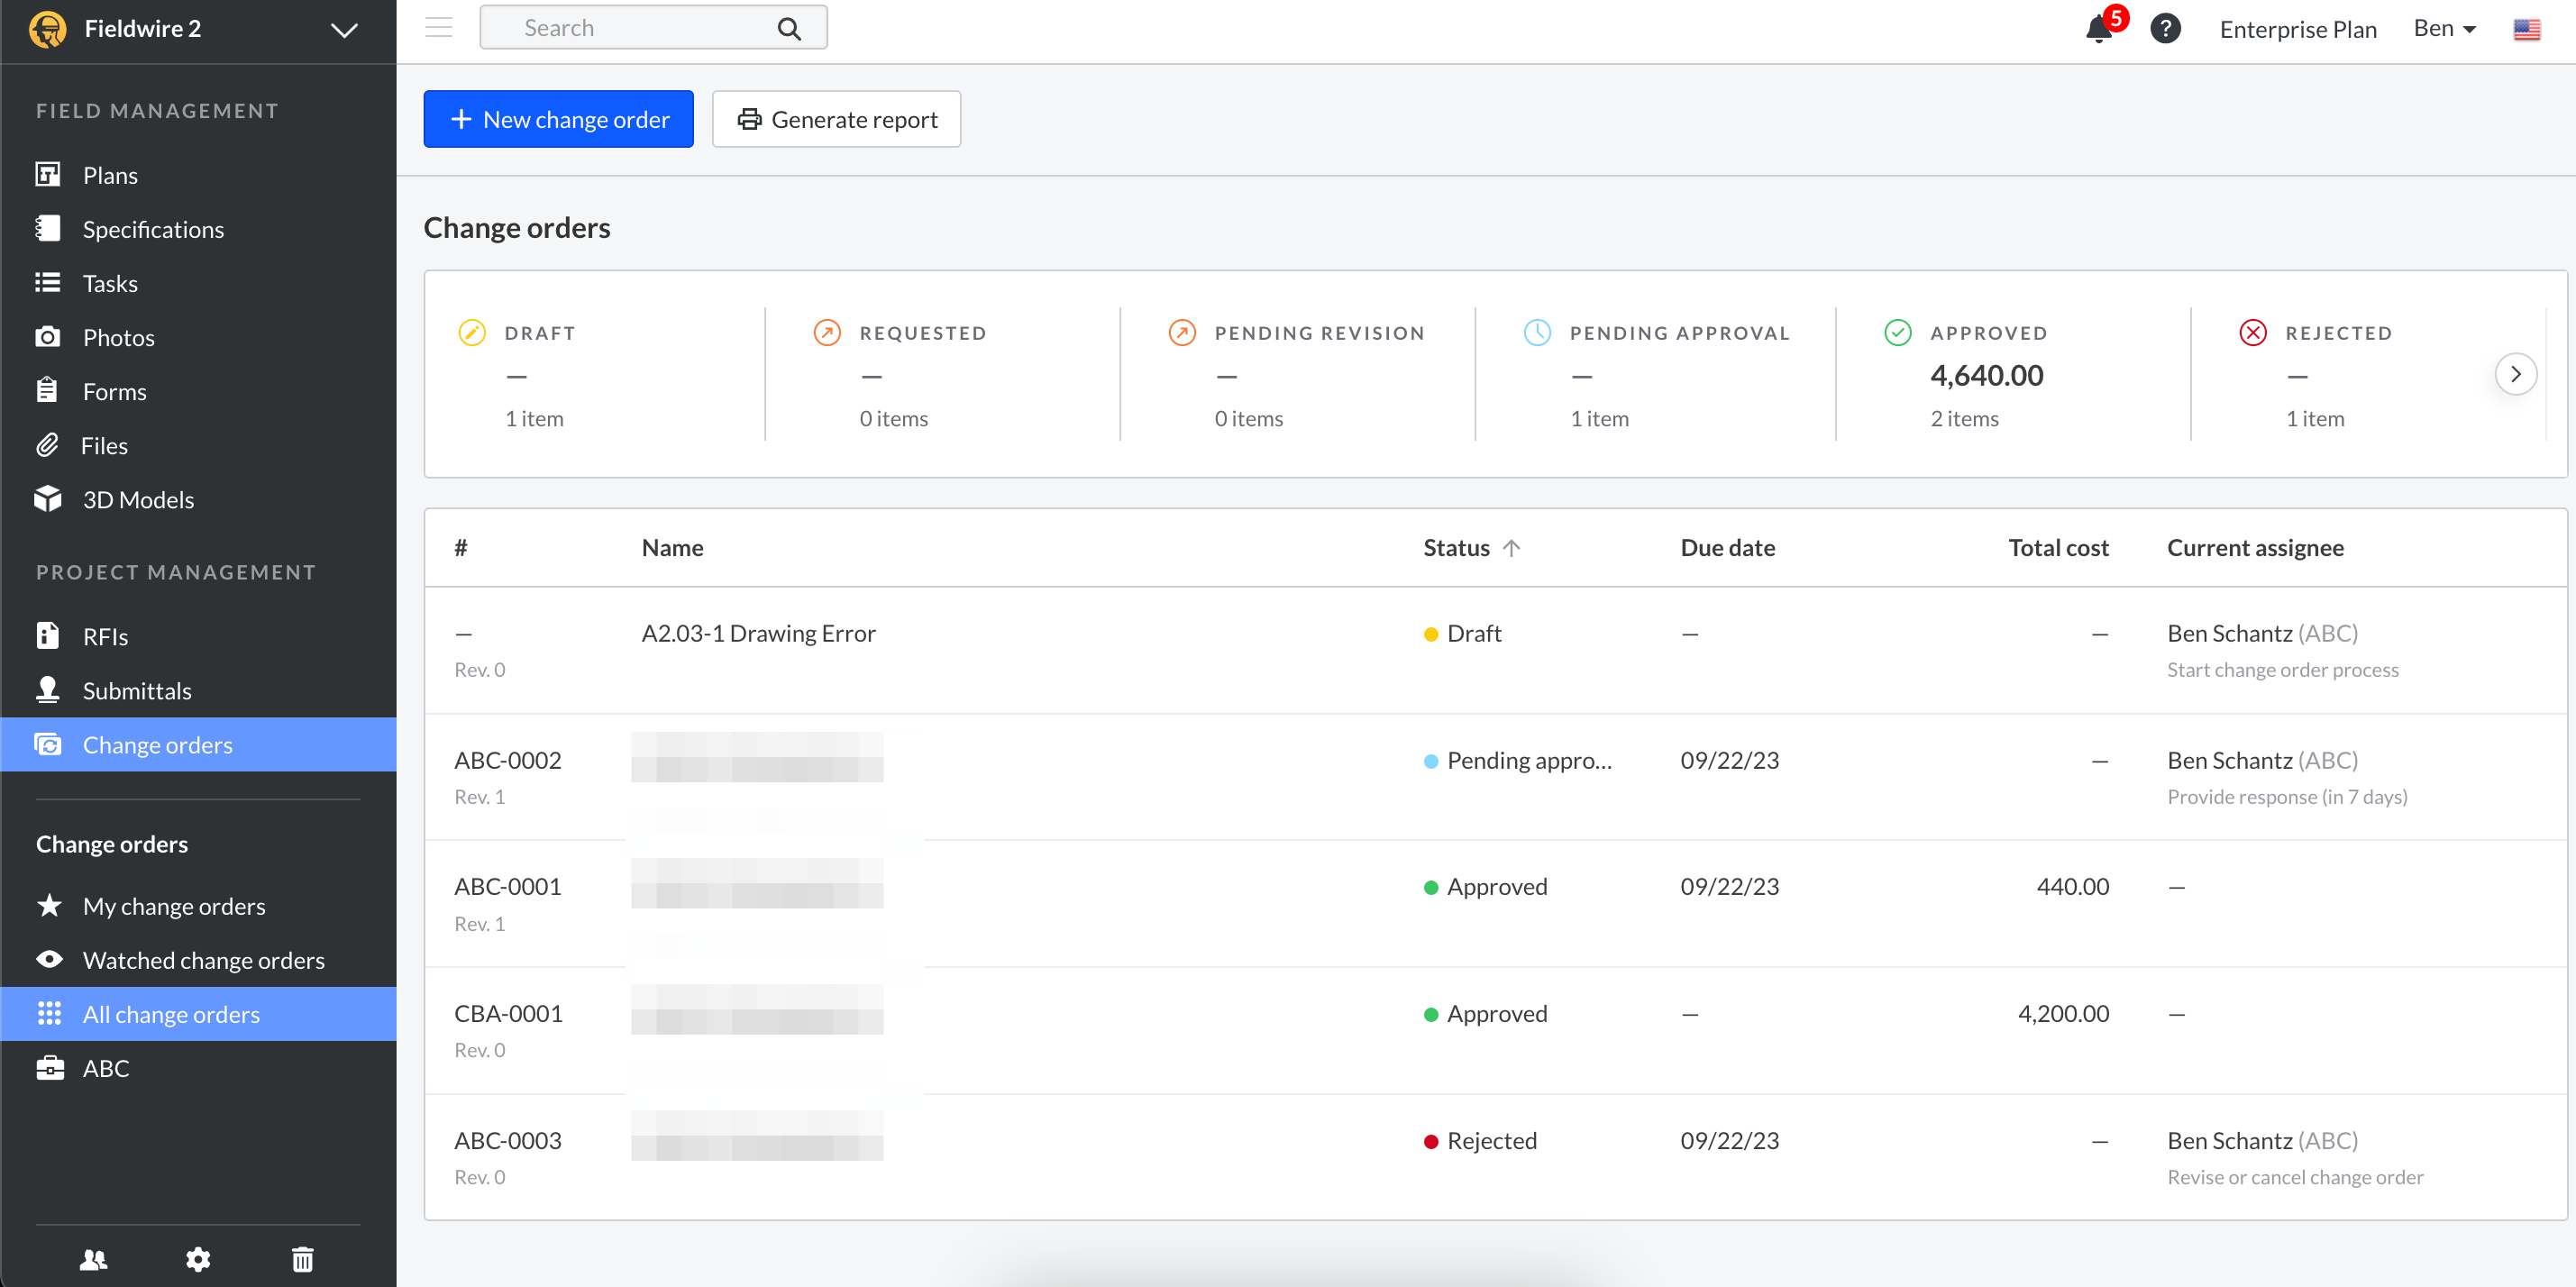Click the Pending Revision status card
Screen dimensions: 2576x1287
tap(1297, 374)
